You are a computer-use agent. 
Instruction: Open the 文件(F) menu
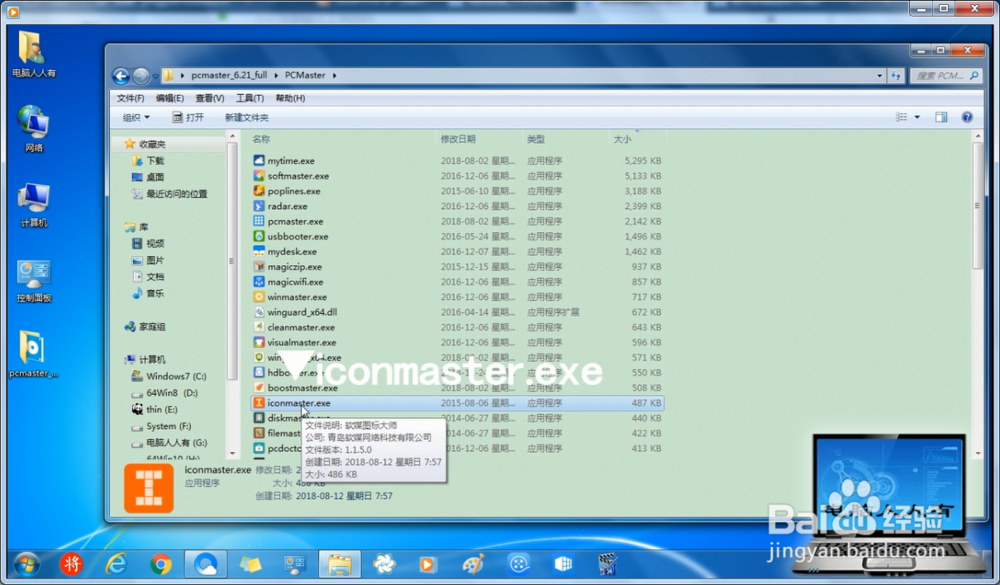(x=130, y=98)
